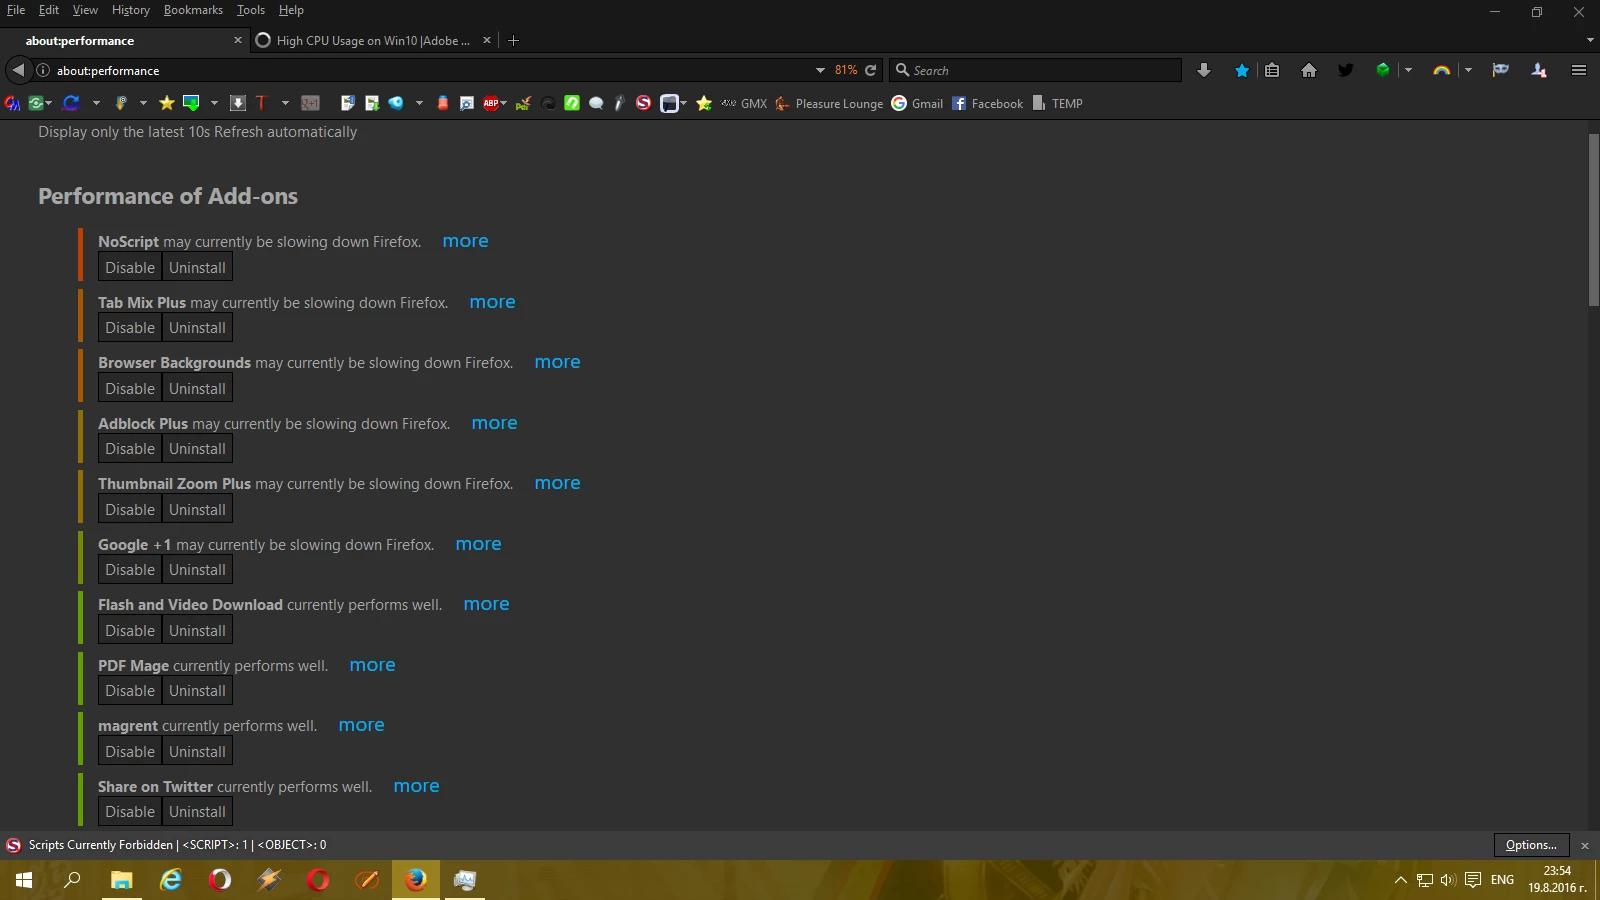Reload the current page
Screen dimensions: 1600x900
870,70
